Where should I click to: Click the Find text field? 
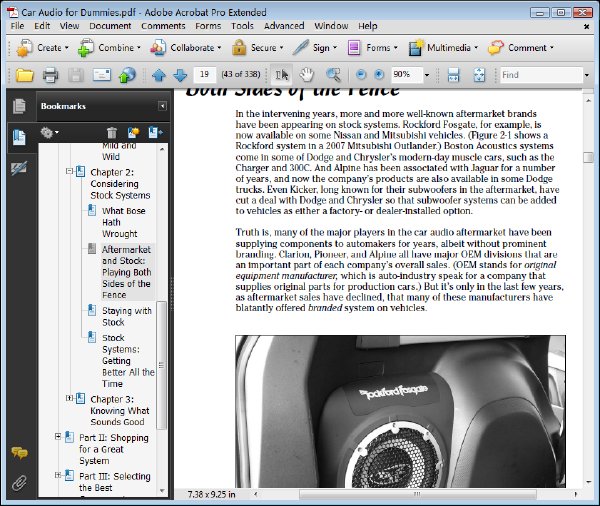pyautogui.click(x=541, y=75)
